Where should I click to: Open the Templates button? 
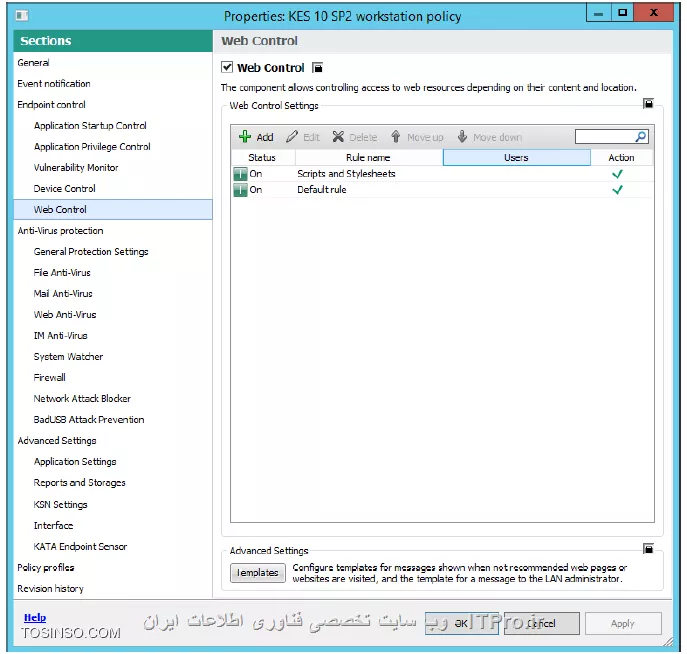pyautogui.click(x=258, y=573)
